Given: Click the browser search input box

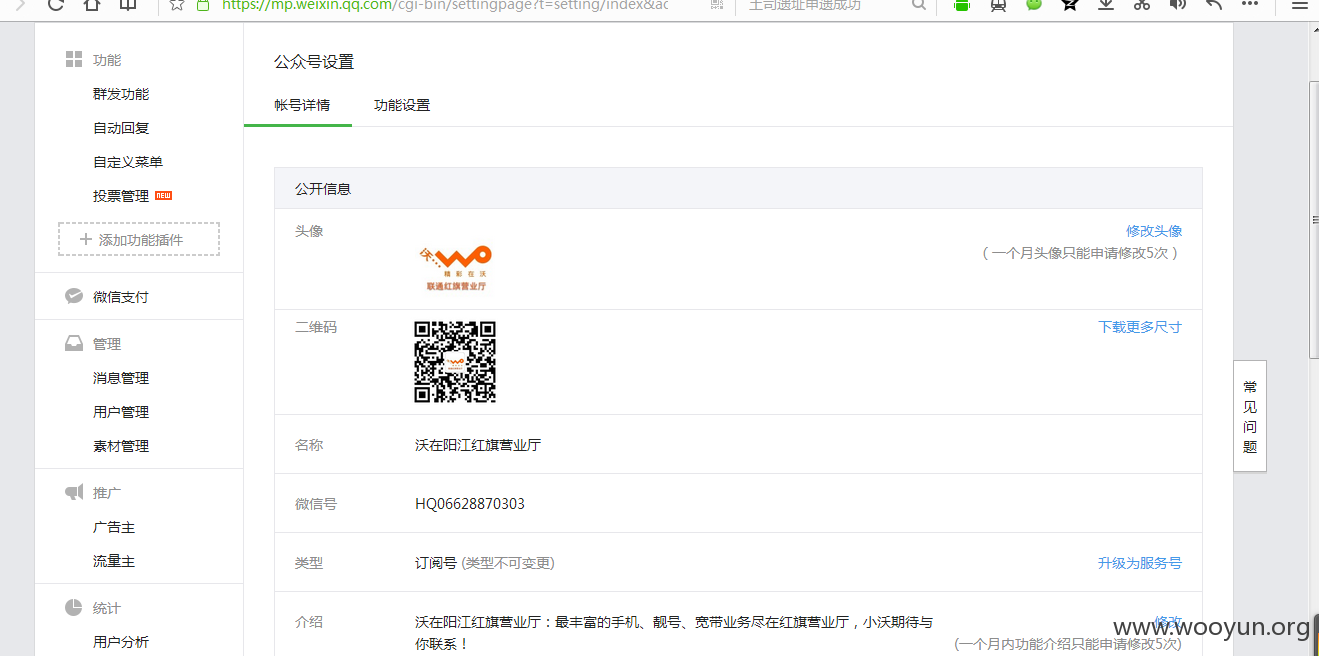Looking at the screenshot, I should coord(828,5).
